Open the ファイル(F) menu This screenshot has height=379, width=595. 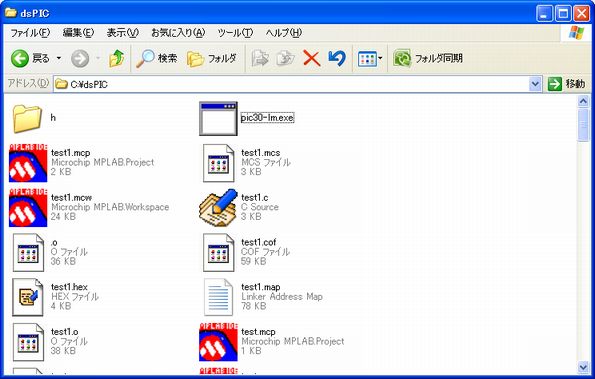click(x=30, y=33)
